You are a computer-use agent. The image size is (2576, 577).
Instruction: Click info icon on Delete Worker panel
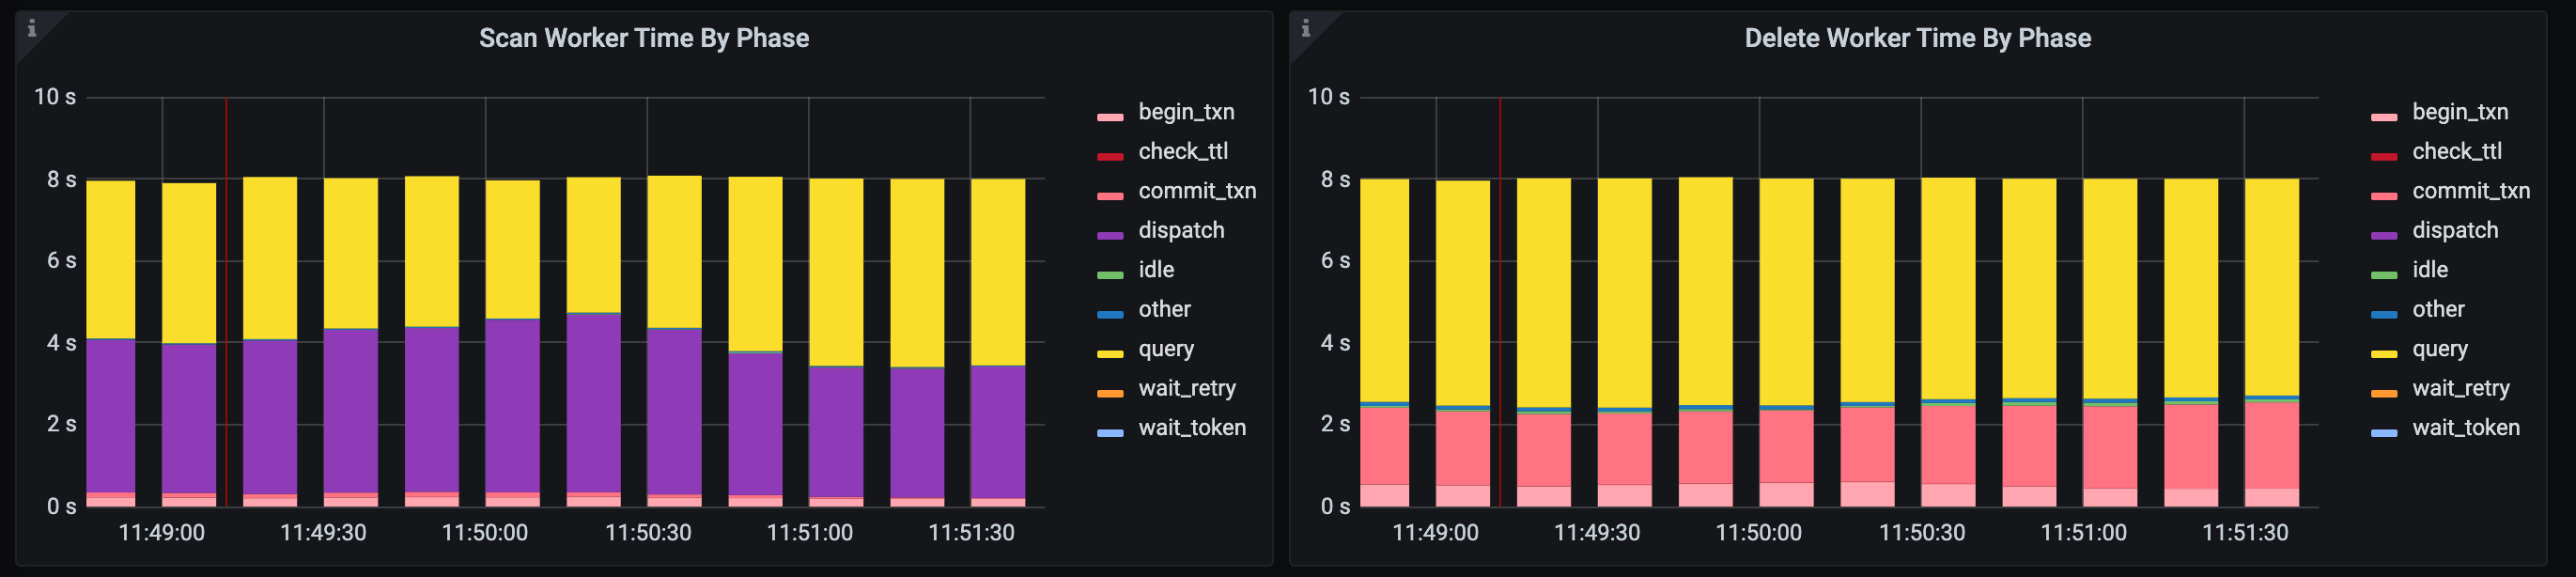pos(1306,28)
